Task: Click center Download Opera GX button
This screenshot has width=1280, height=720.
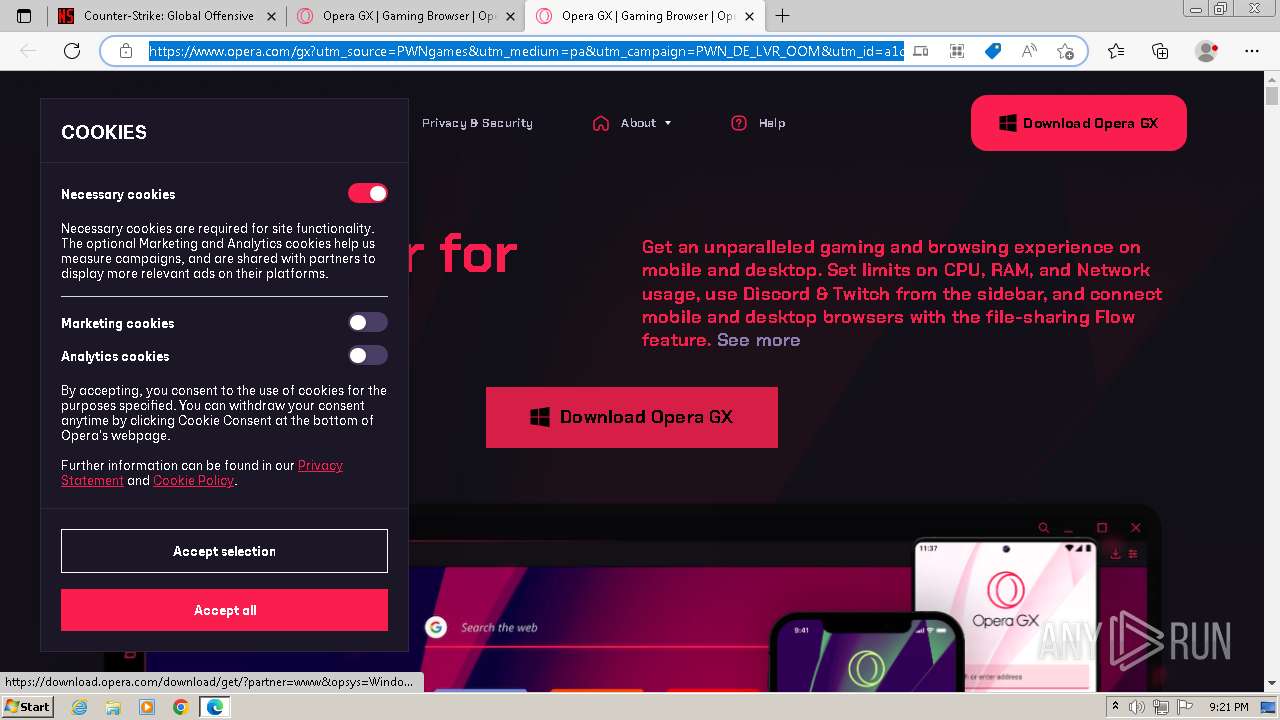Action: coord(632,417)
